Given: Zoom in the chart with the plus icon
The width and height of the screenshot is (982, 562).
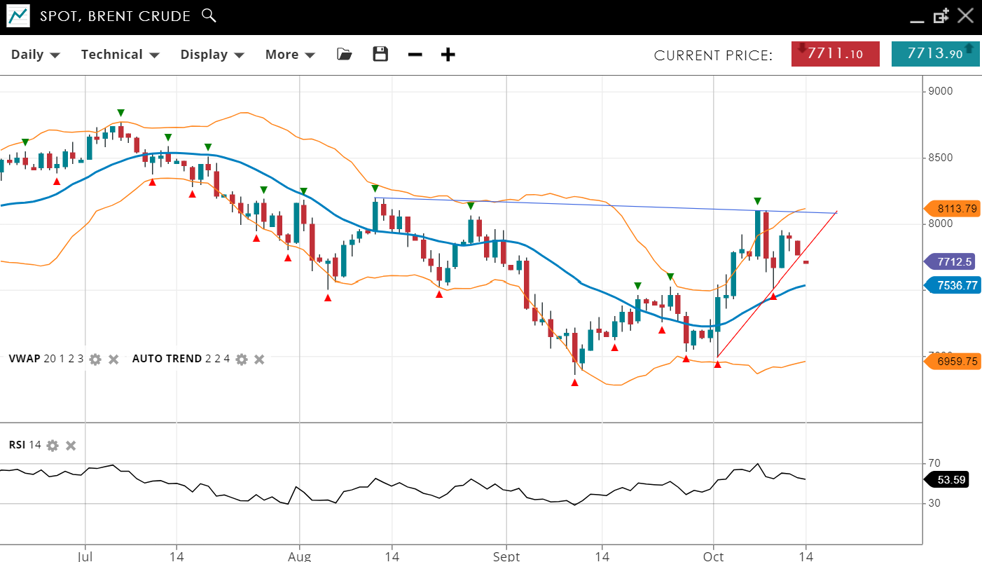Looking at the screenshot, I should (448, 54).
